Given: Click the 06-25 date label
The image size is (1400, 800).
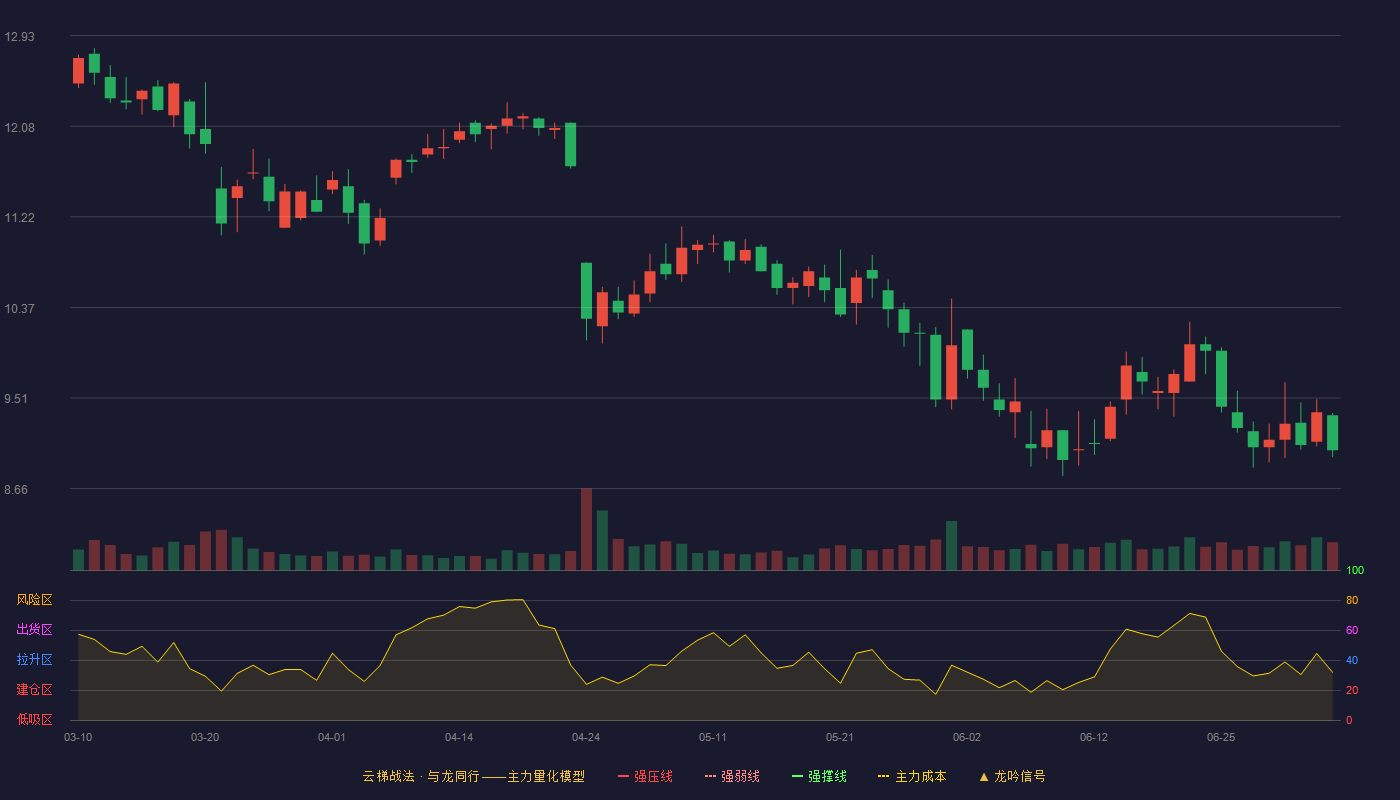Looking at the screenshot, I should (1221, 737).
